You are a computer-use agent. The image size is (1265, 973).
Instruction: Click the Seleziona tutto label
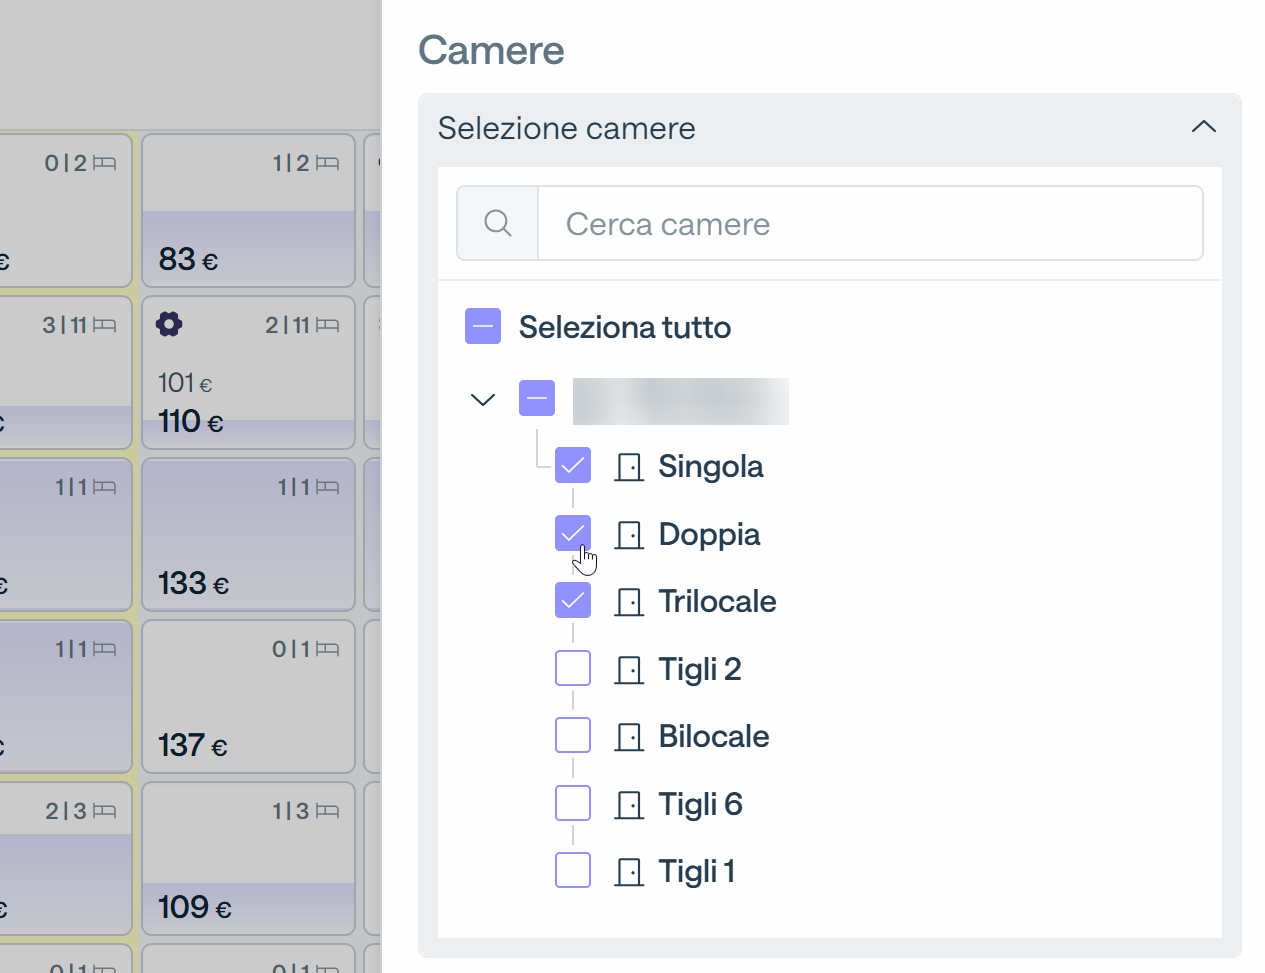point(625,327)
